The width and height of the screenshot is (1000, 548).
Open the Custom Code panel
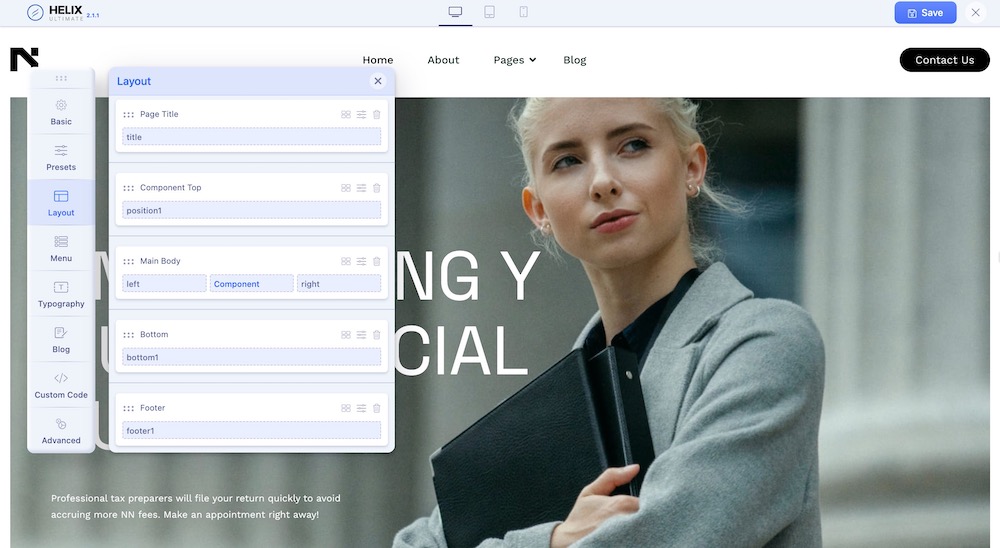(61, 385)
